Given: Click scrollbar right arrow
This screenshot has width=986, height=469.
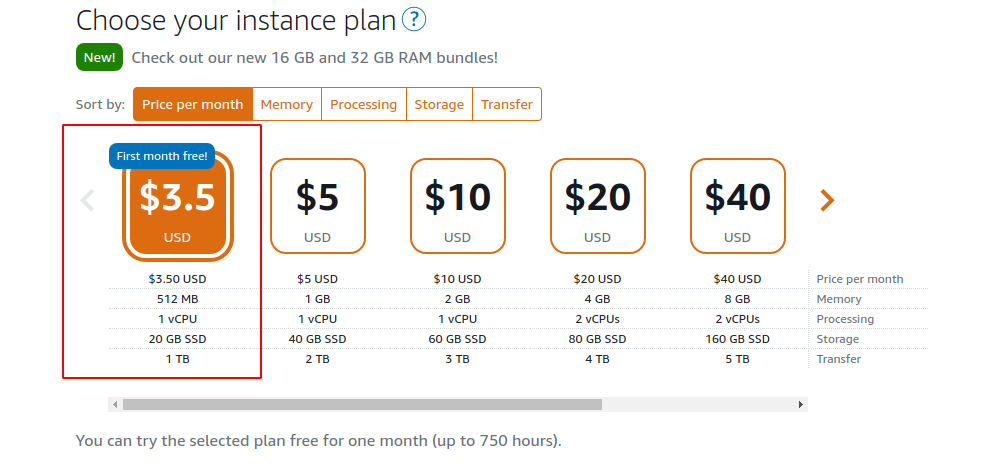Looking at the screenshot, I should 800,404.
